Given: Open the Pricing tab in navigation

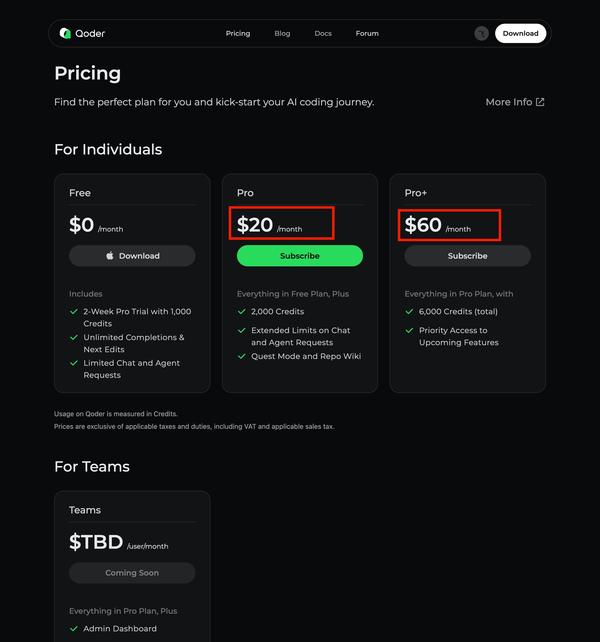Looking at the screenshot, I should [x=238, y=33].
